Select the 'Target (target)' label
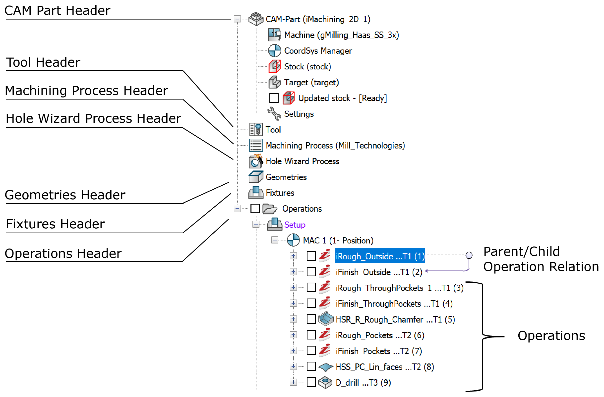The height and width of the screenshot is (397, 604). tap(312, 82)
